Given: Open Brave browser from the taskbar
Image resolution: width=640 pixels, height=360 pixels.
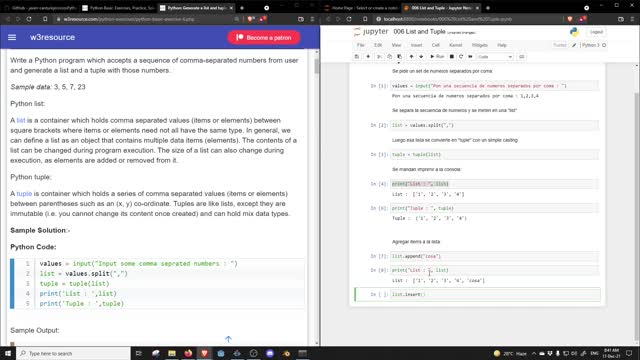Looking at the screenshot, I should point(204,353).
